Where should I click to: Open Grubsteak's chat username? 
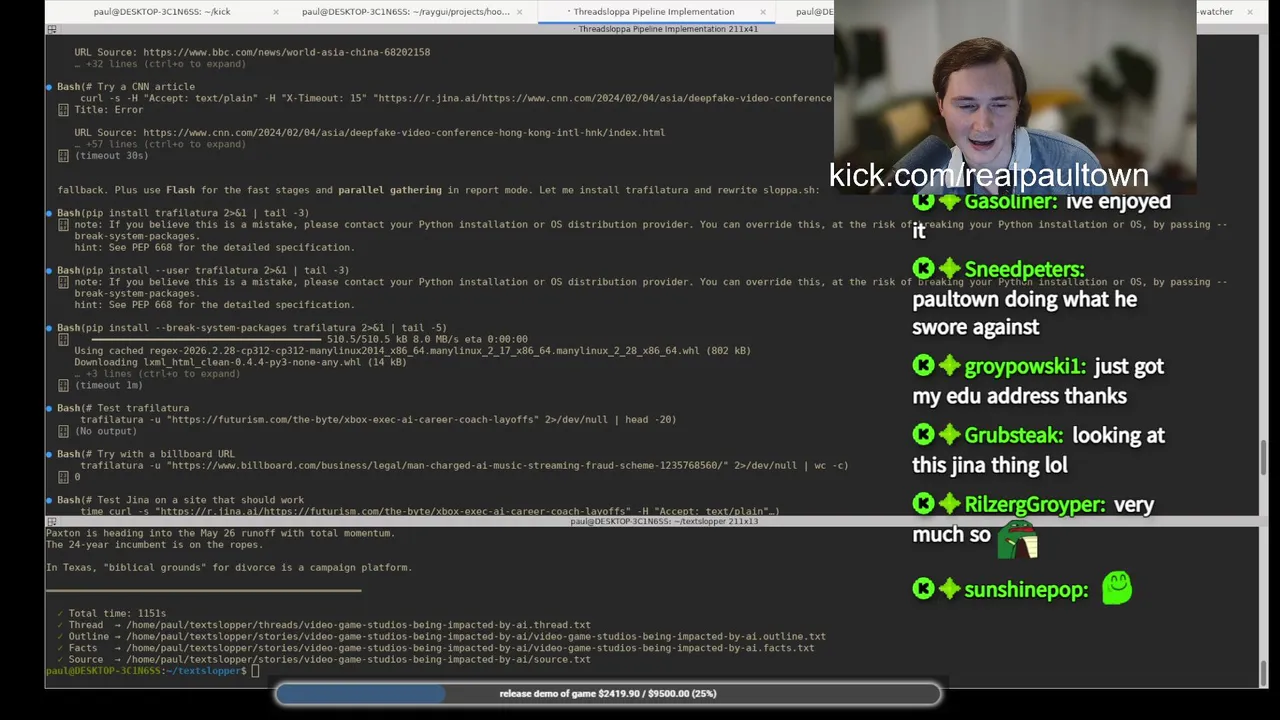point(1013,436)
